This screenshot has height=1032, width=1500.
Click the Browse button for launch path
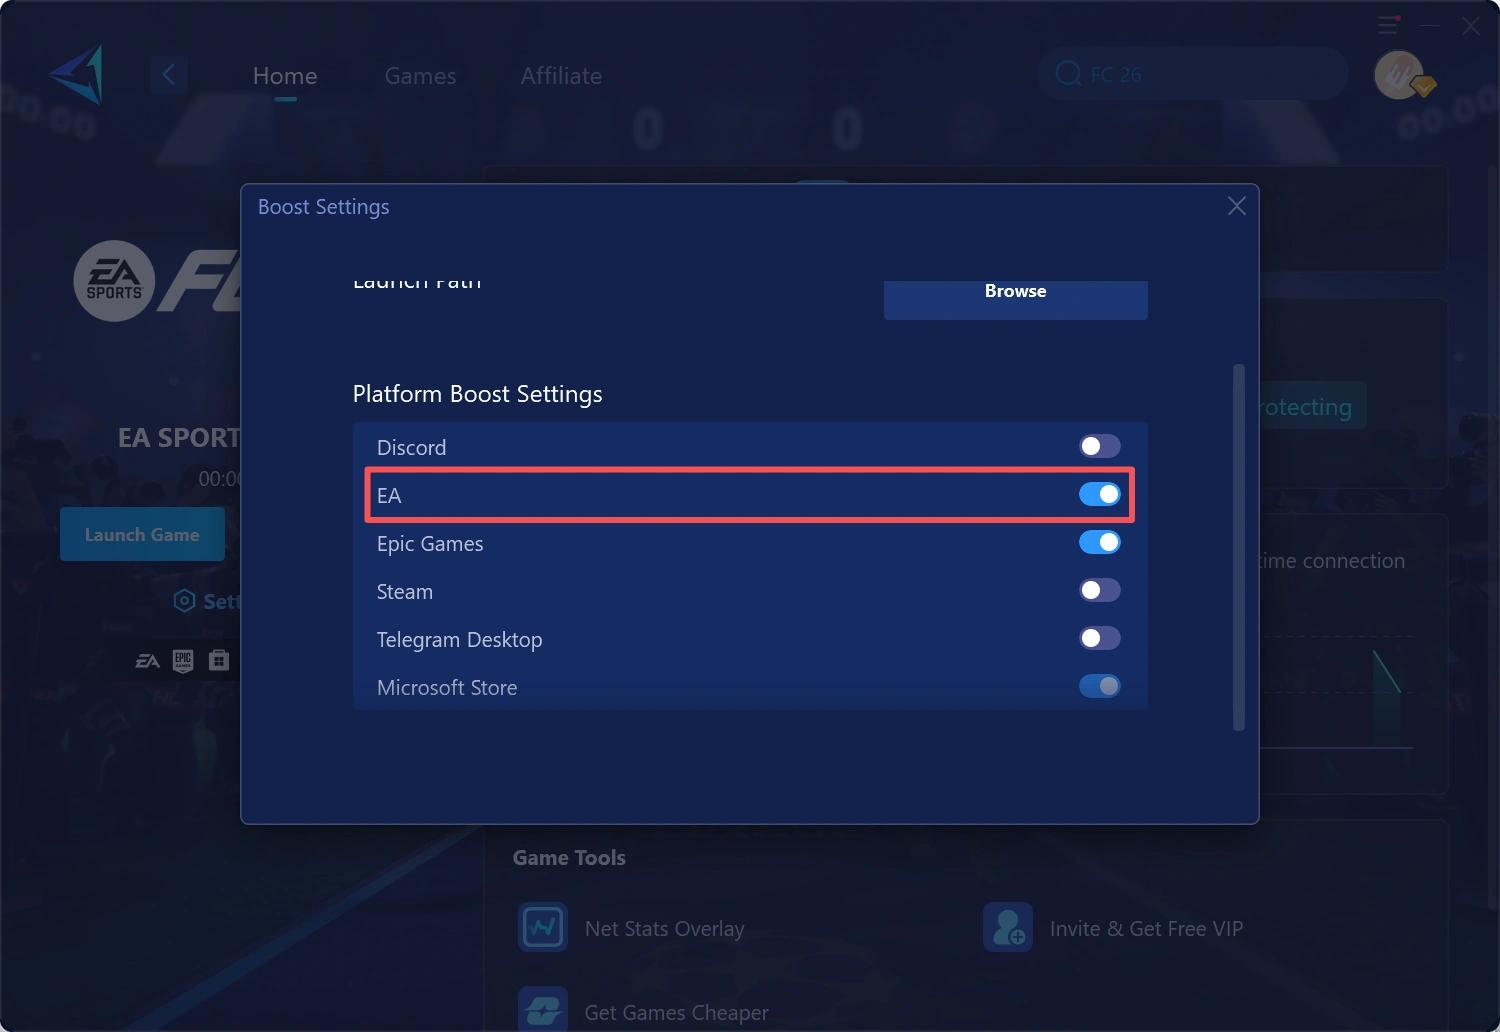pyautogui.click(x=1015, y=299)
